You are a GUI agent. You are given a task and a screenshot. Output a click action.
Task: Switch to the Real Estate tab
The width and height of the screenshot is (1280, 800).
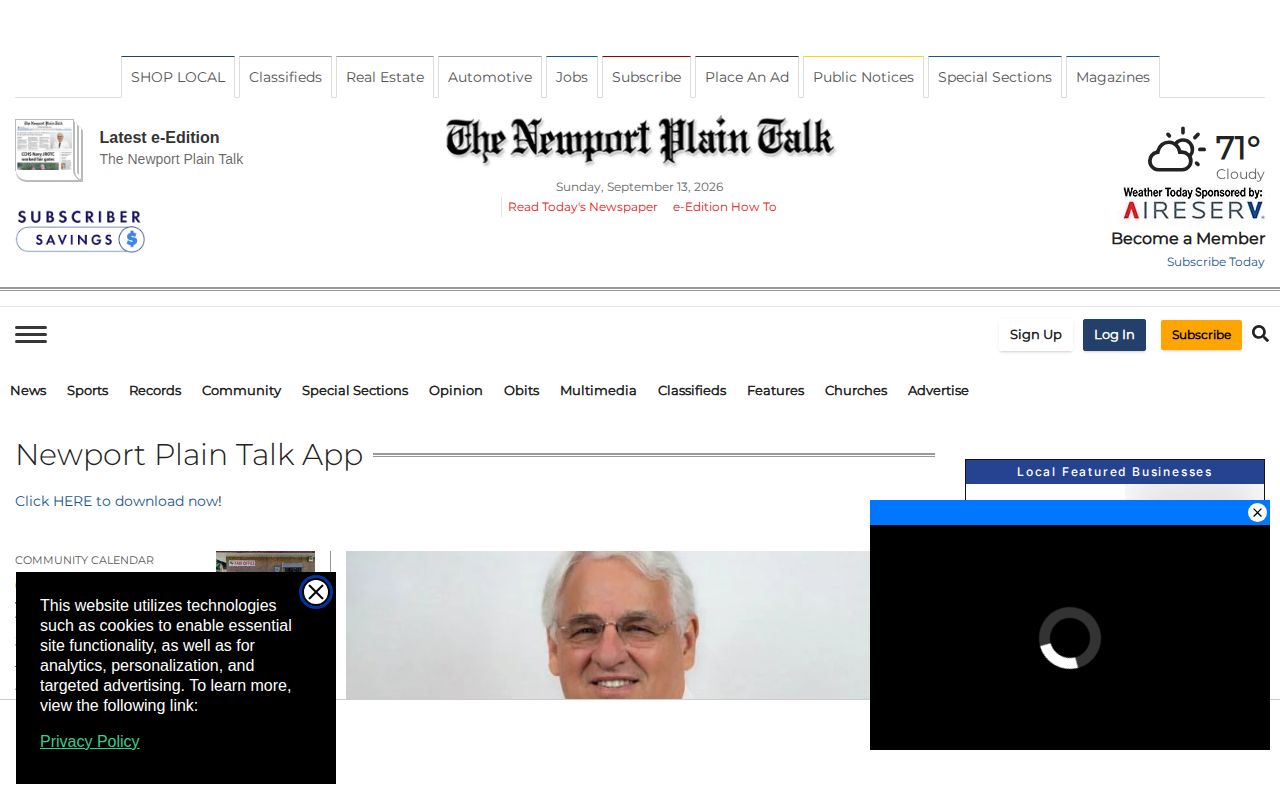pyautogui.click(x=385, y=77)
